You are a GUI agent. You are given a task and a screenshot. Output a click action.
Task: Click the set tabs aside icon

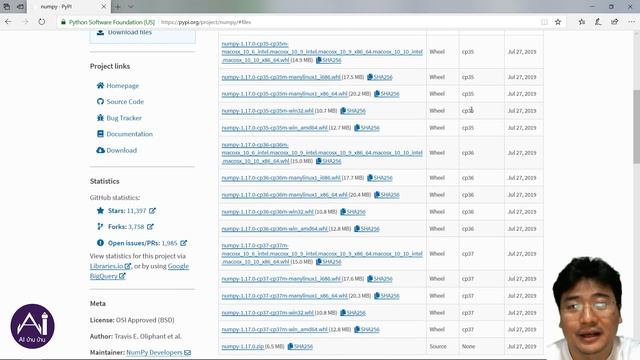pyautogui.click(x=20, y=7)
